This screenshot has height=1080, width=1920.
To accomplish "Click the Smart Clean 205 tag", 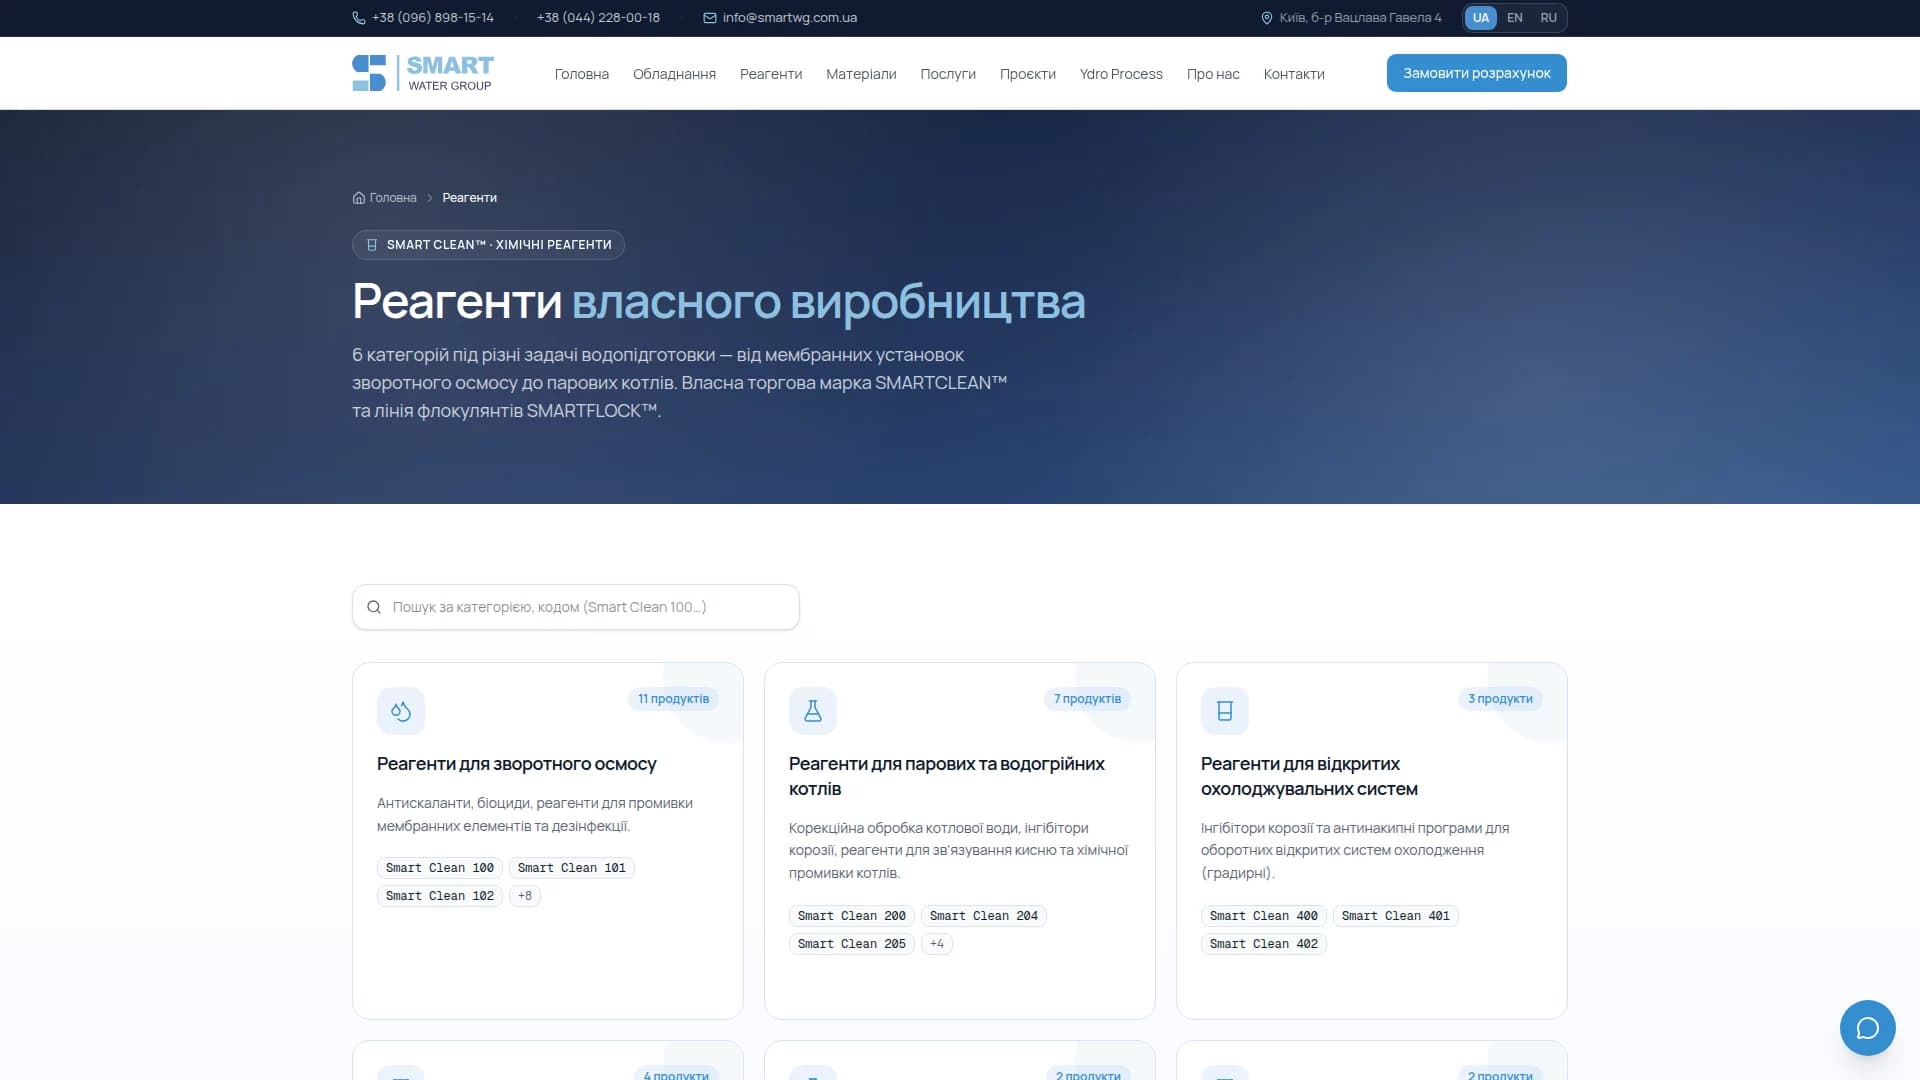I will 852,944.
